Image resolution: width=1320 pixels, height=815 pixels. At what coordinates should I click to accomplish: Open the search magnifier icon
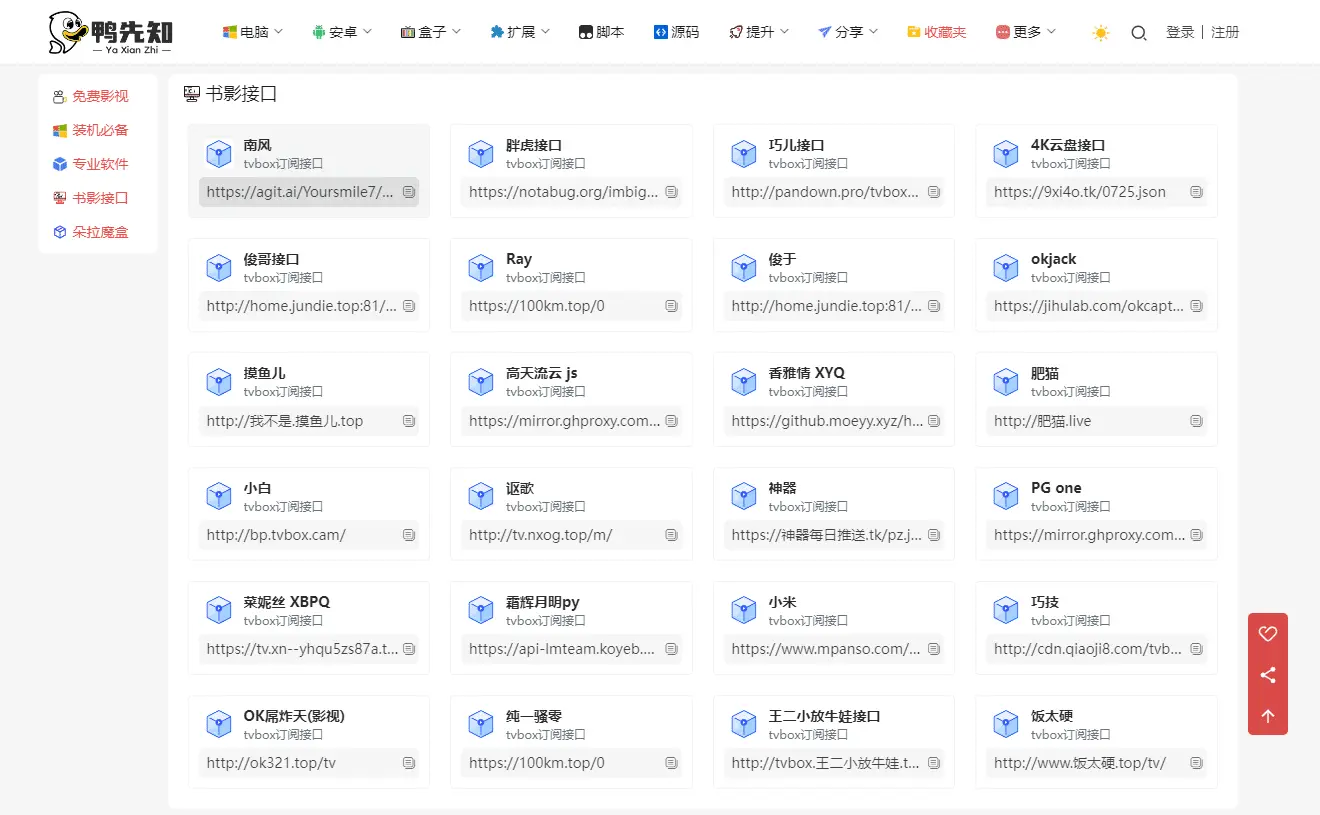pos(1139,33)
